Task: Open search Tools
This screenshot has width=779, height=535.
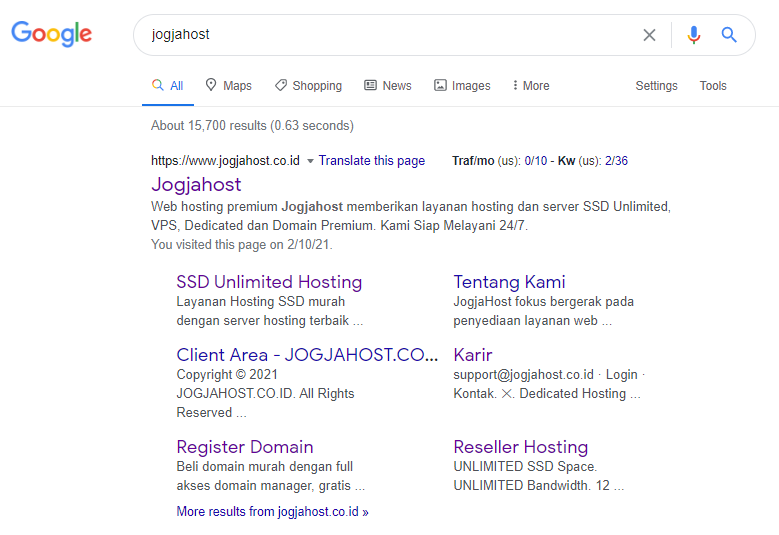Action: [713, 85]
